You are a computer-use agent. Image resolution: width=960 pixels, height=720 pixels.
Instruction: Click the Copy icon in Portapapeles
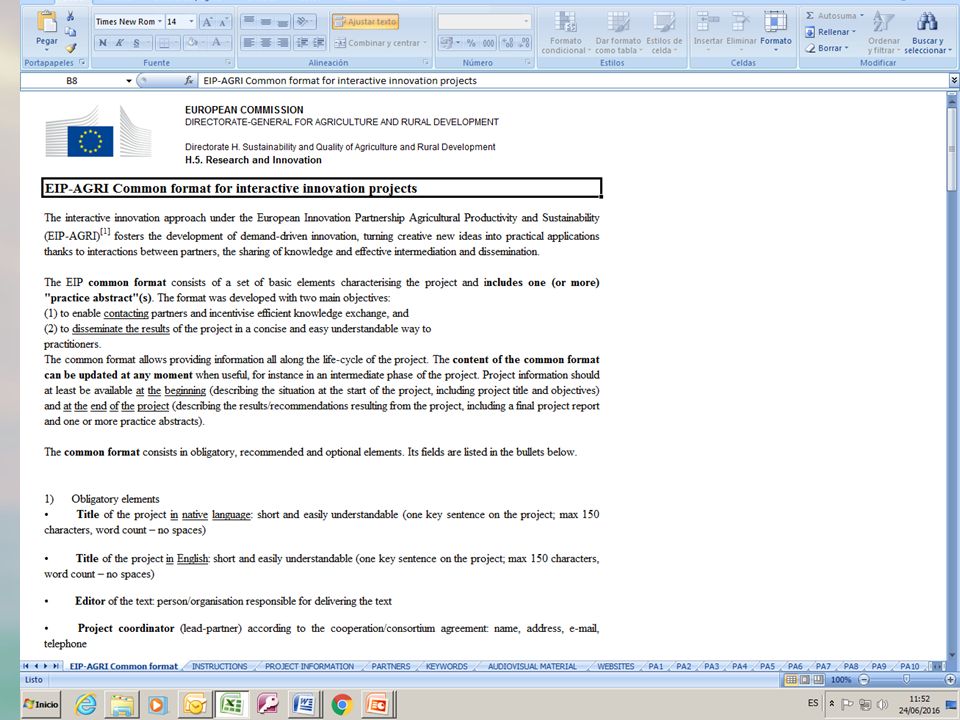(x=71, y=32)
